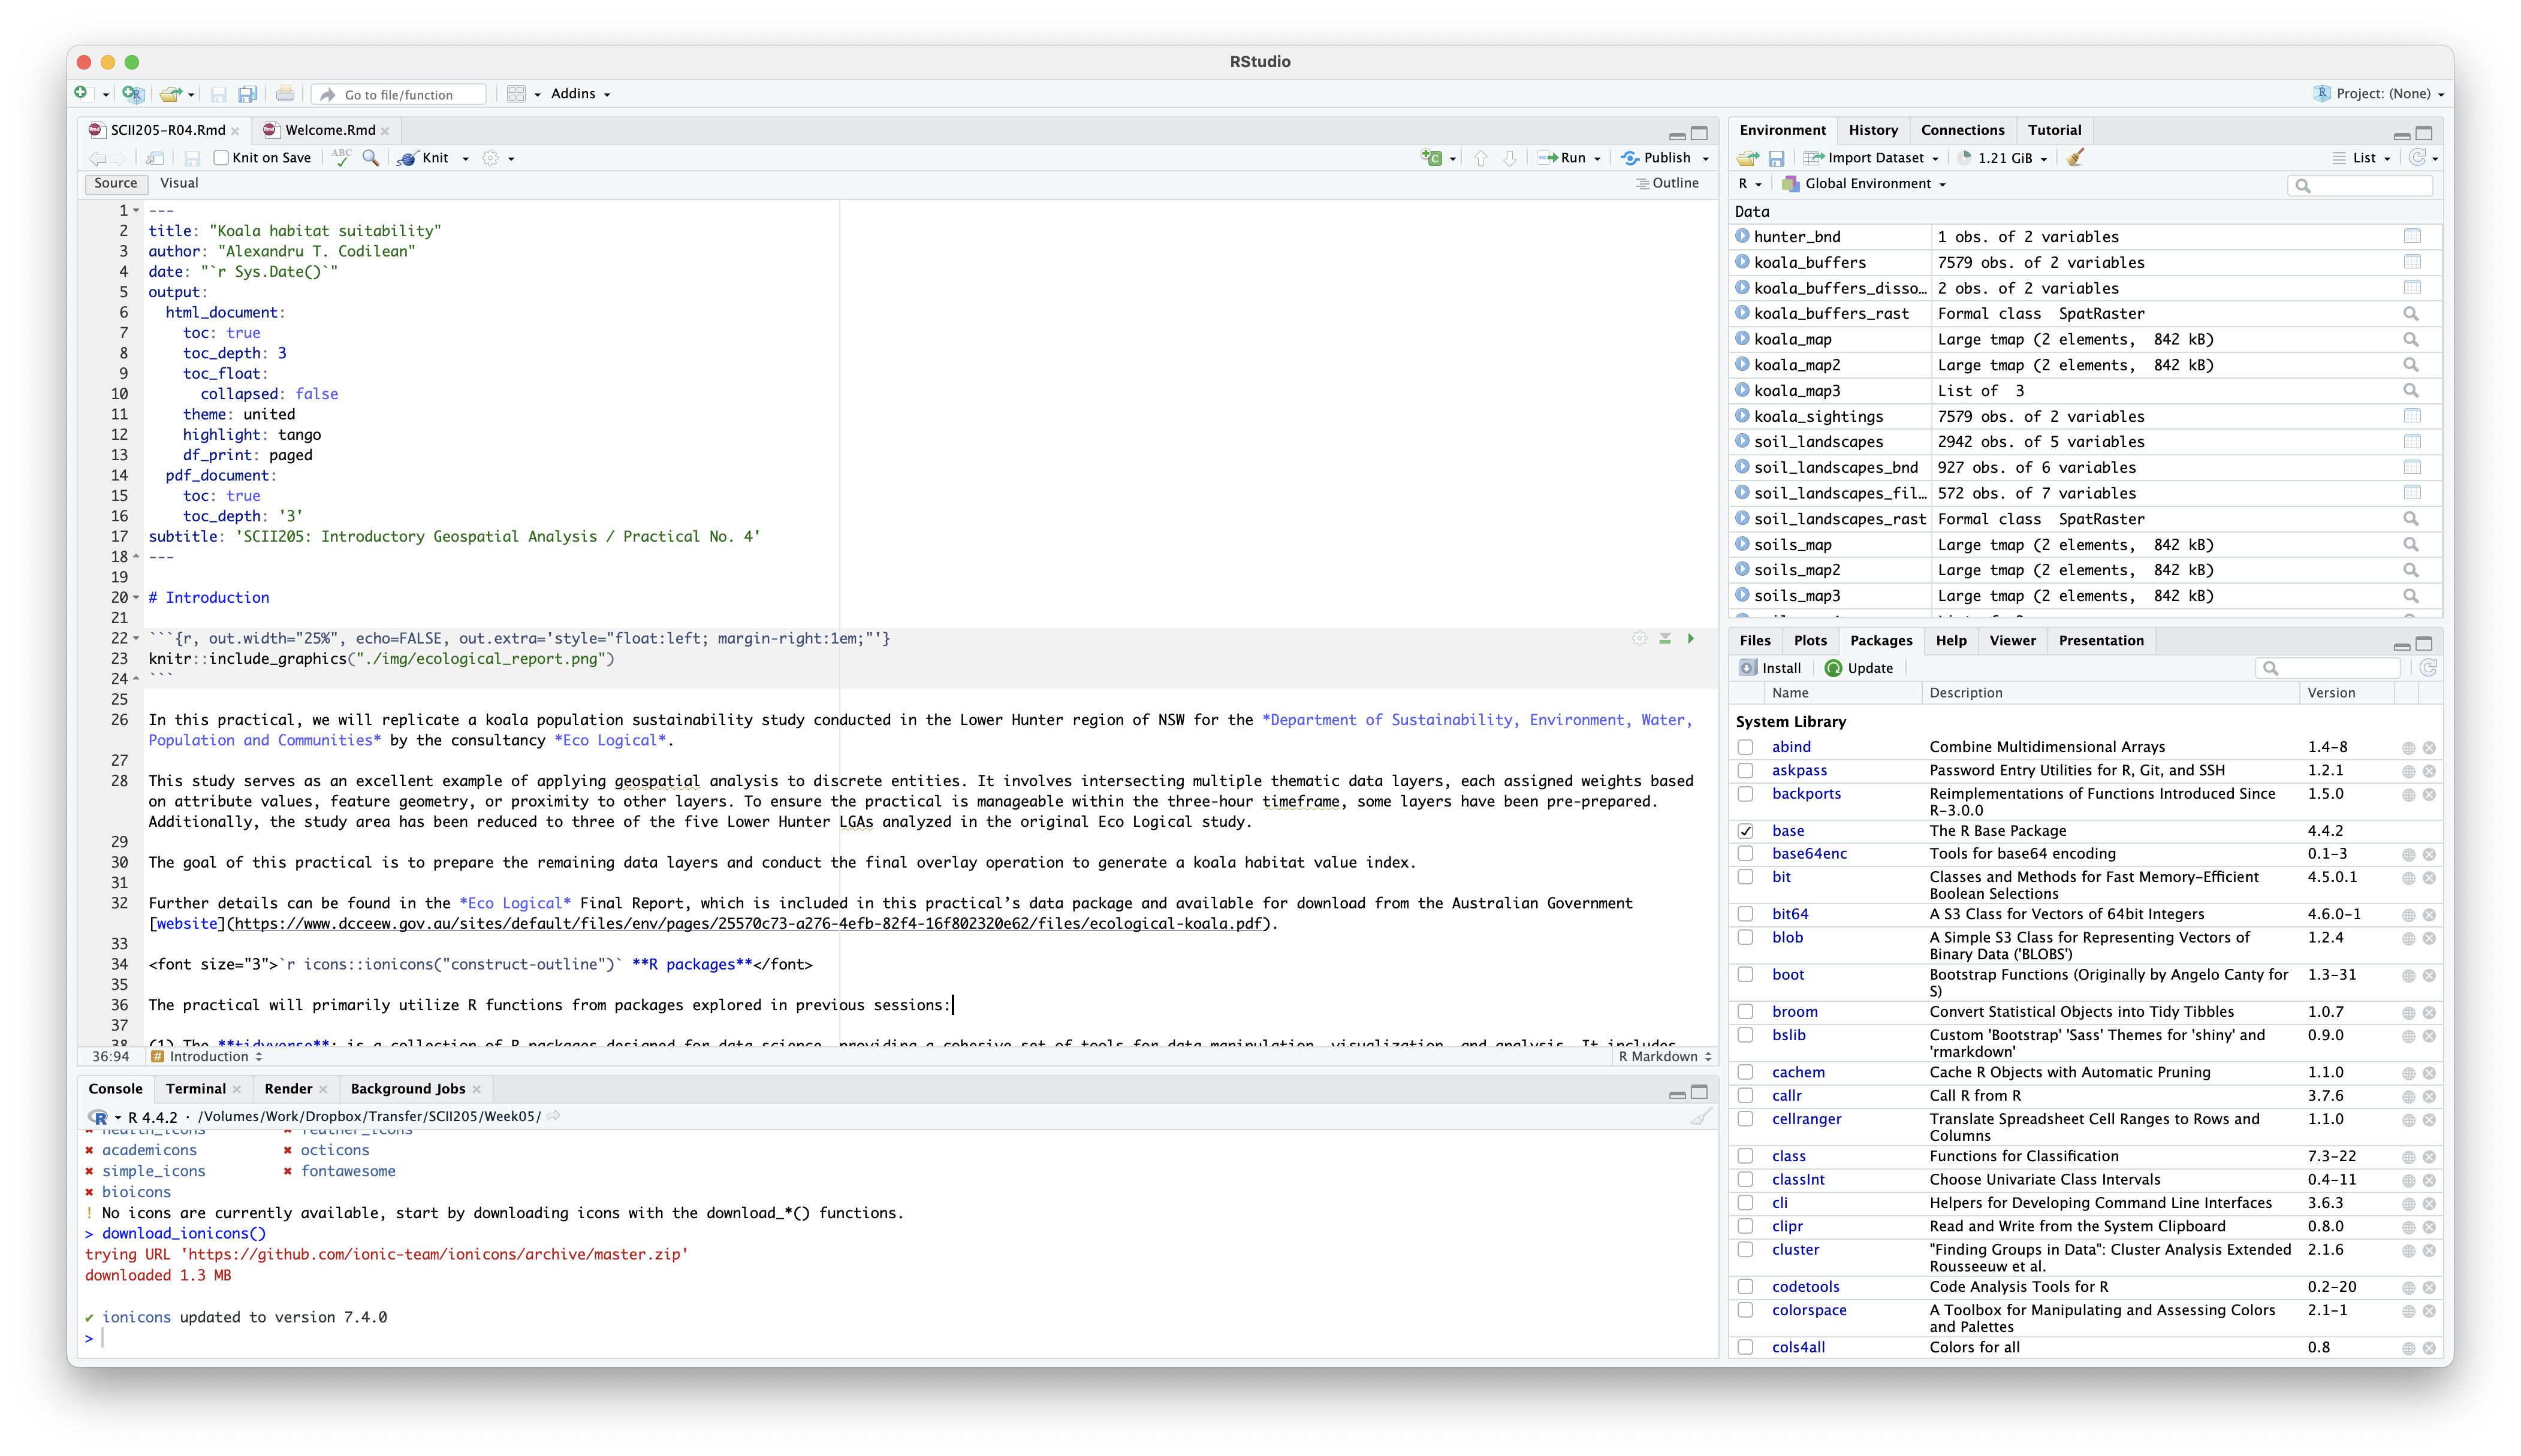
Task: Open find and replace magnifier icon in editor
Action: [370, 158]
